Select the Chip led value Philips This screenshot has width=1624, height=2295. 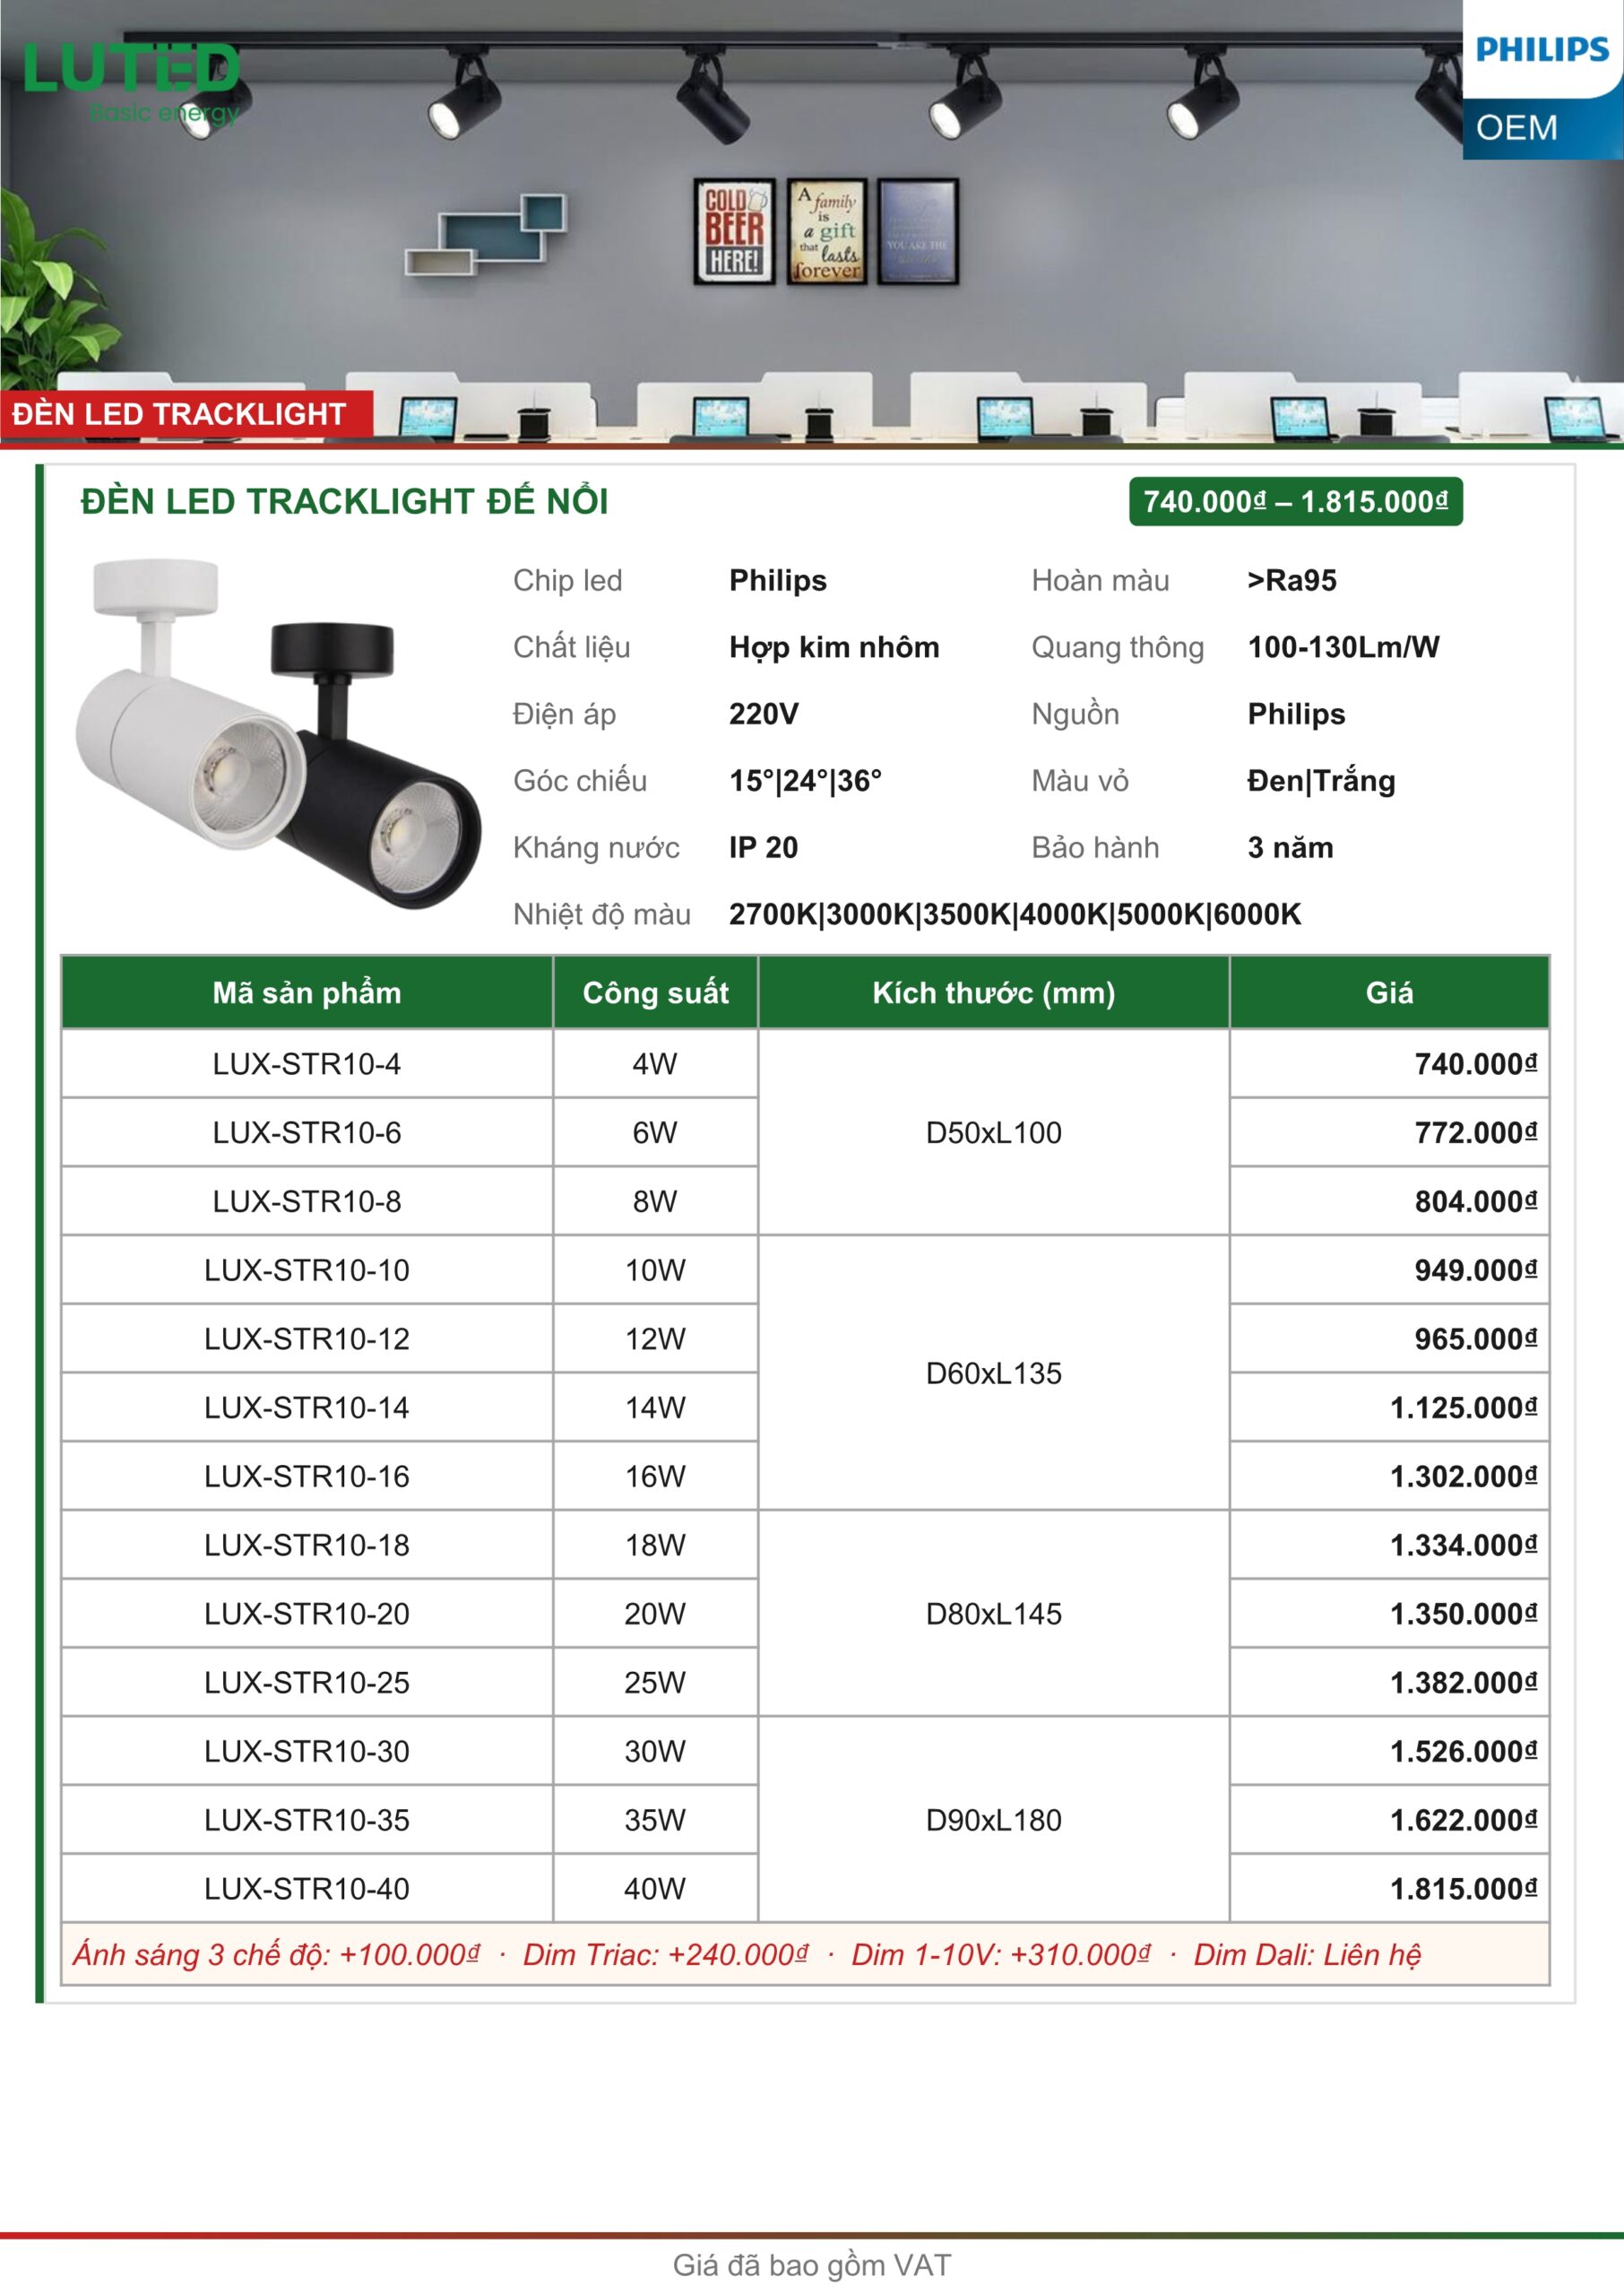(778, 580)
